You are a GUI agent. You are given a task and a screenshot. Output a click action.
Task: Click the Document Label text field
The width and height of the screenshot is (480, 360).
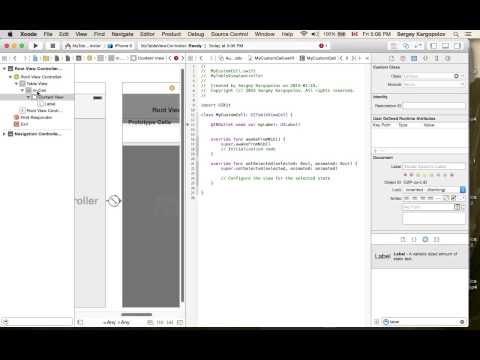(434, 166)
